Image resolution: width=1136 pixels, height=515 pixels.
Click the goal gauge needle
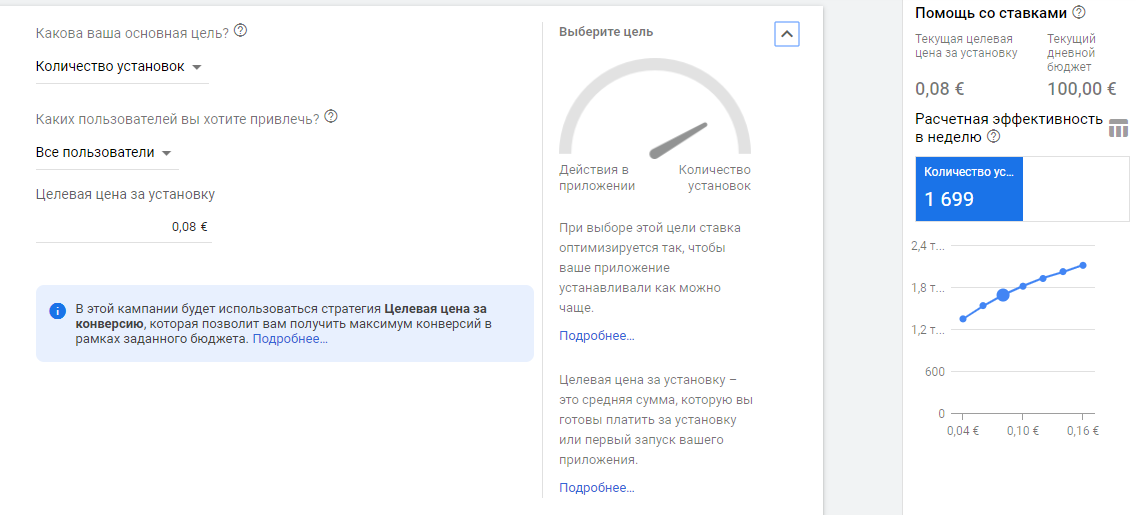pos(678,140)
